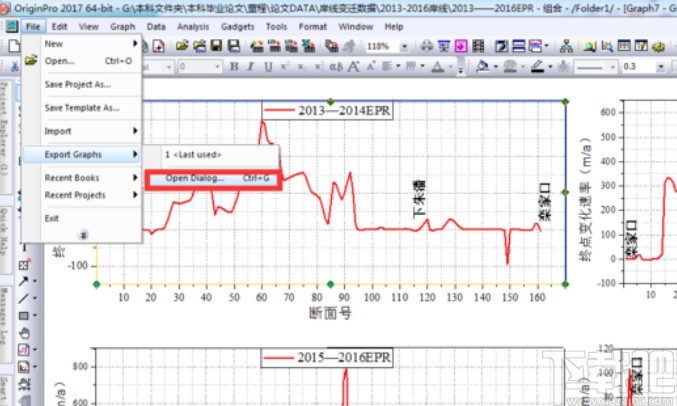Select the Line drawing tool
The width and height of the screenshot is (677, 406).
[23, 298]
